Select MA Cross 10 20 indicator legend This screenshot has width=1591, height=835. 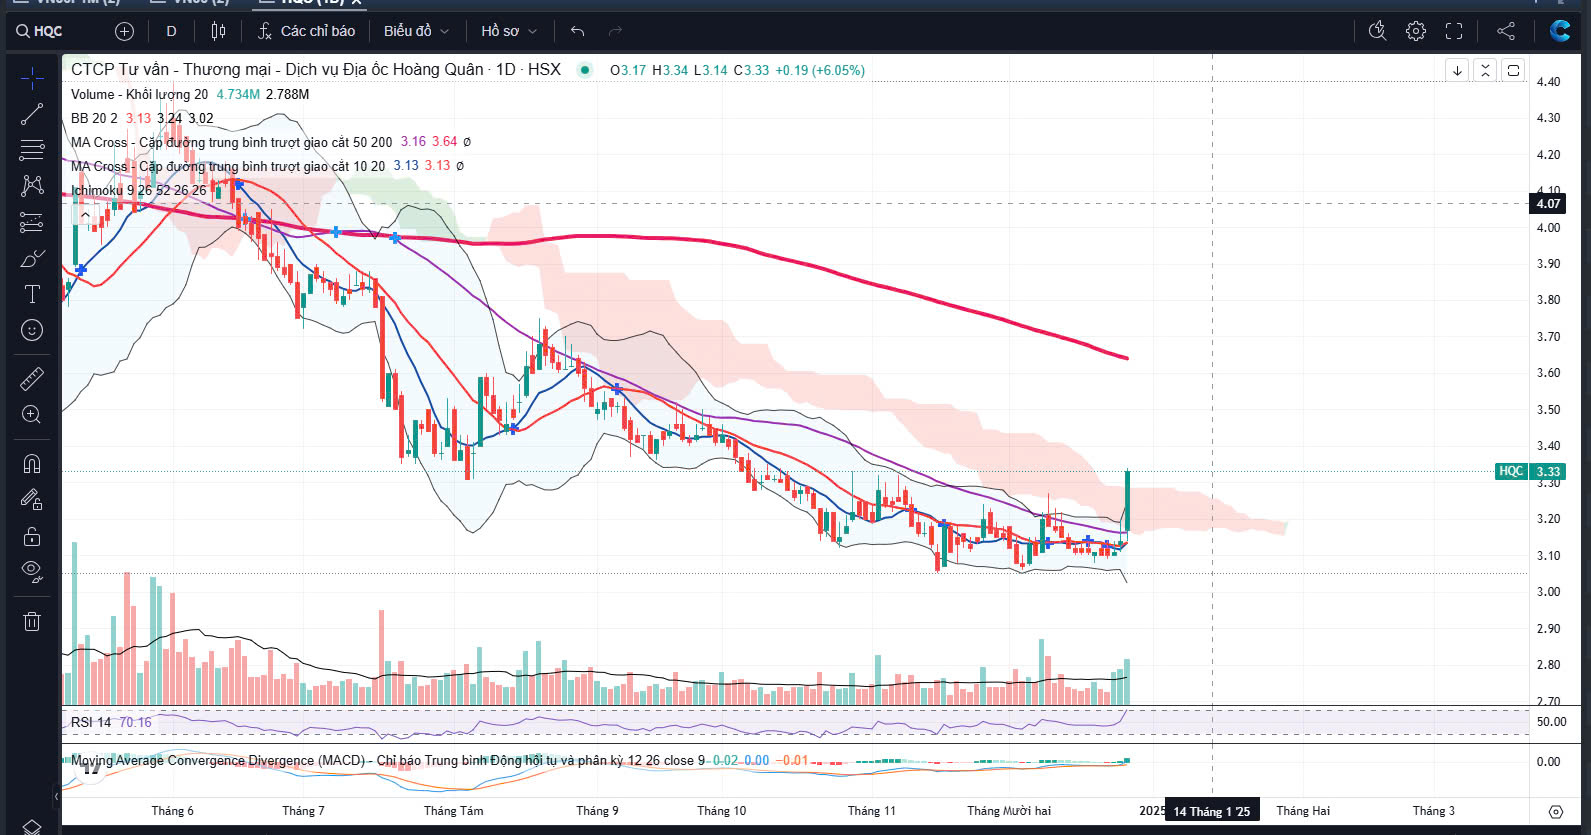pyautogui.click(x=227, y=166)
